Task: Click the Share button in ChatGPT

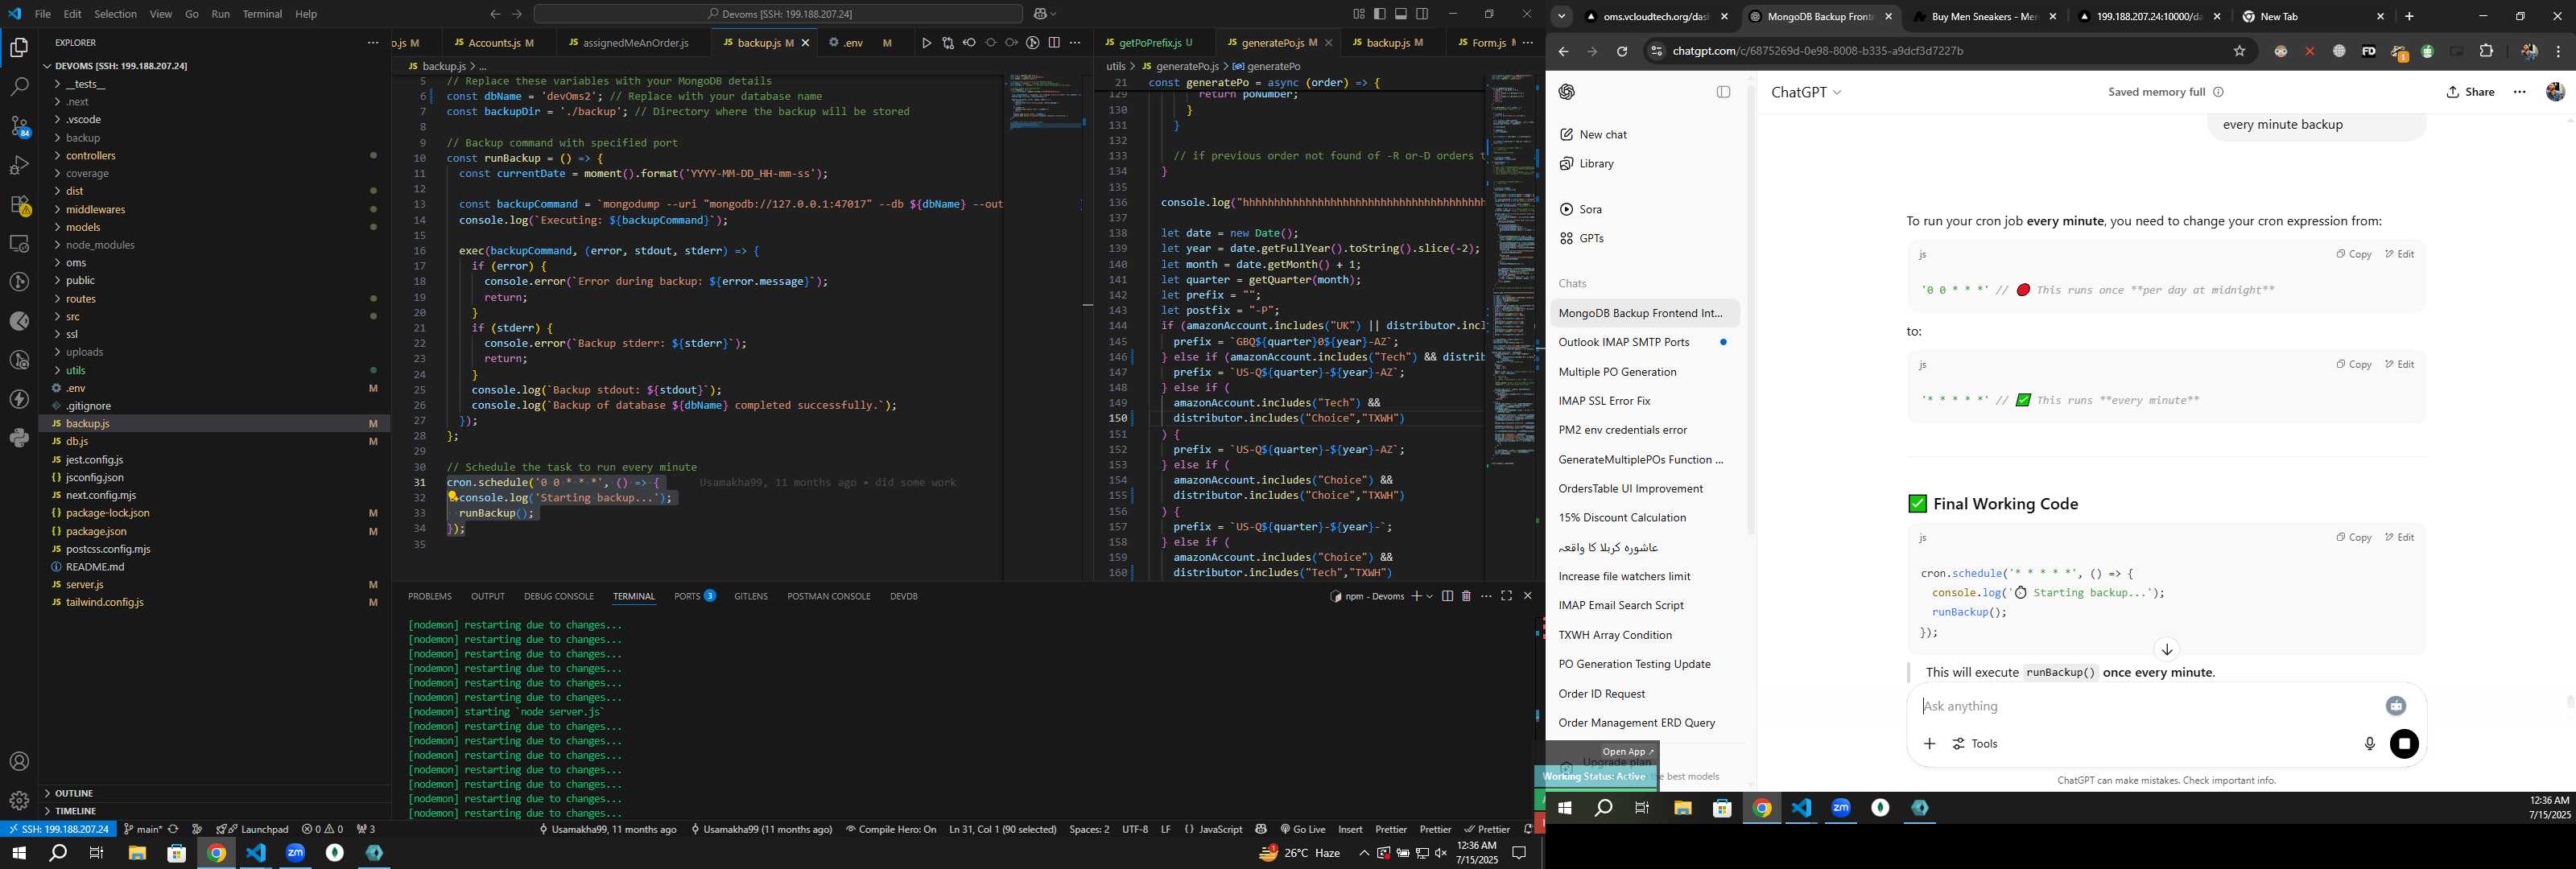Action: click(2470, 92)
